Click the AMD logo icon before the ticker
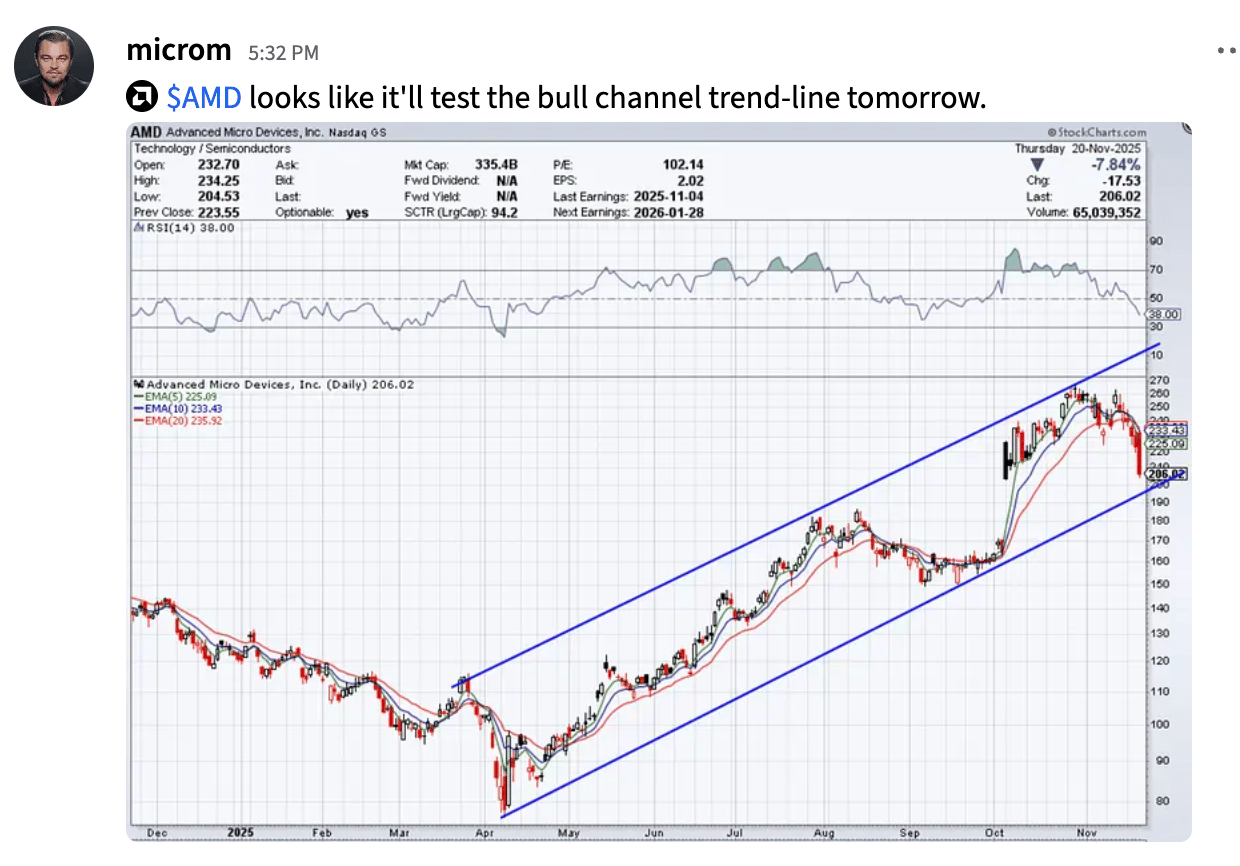This screenshot has width=1240, height=866. pos(141,98)
